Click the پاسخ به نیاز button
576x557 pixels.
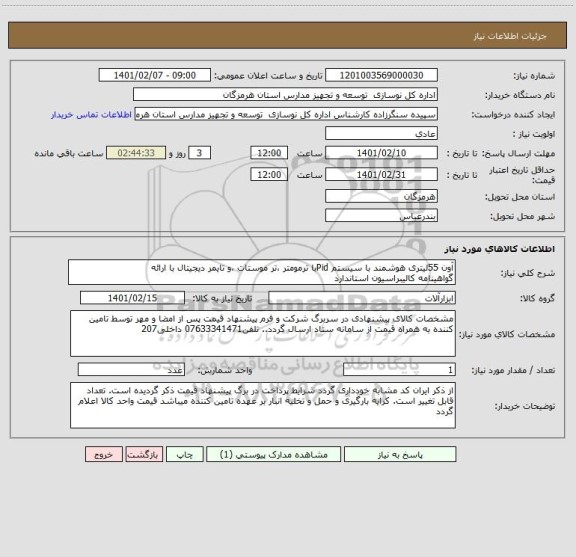point(400,454)
